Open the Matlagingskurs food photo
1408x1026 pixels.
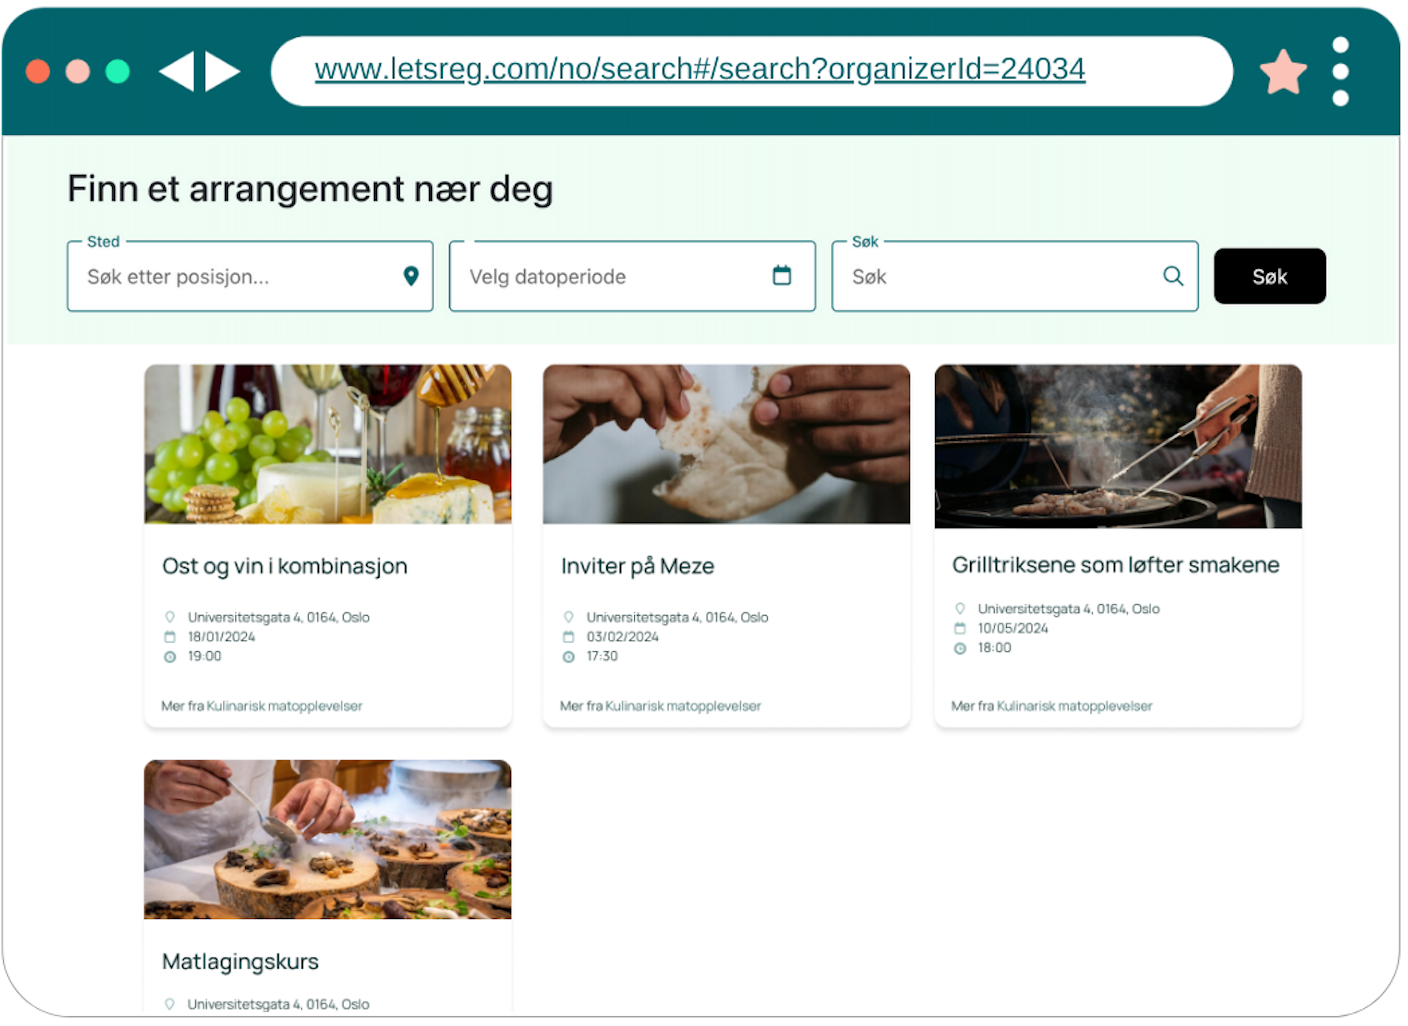pyautogui.click(x=328, y=840)
